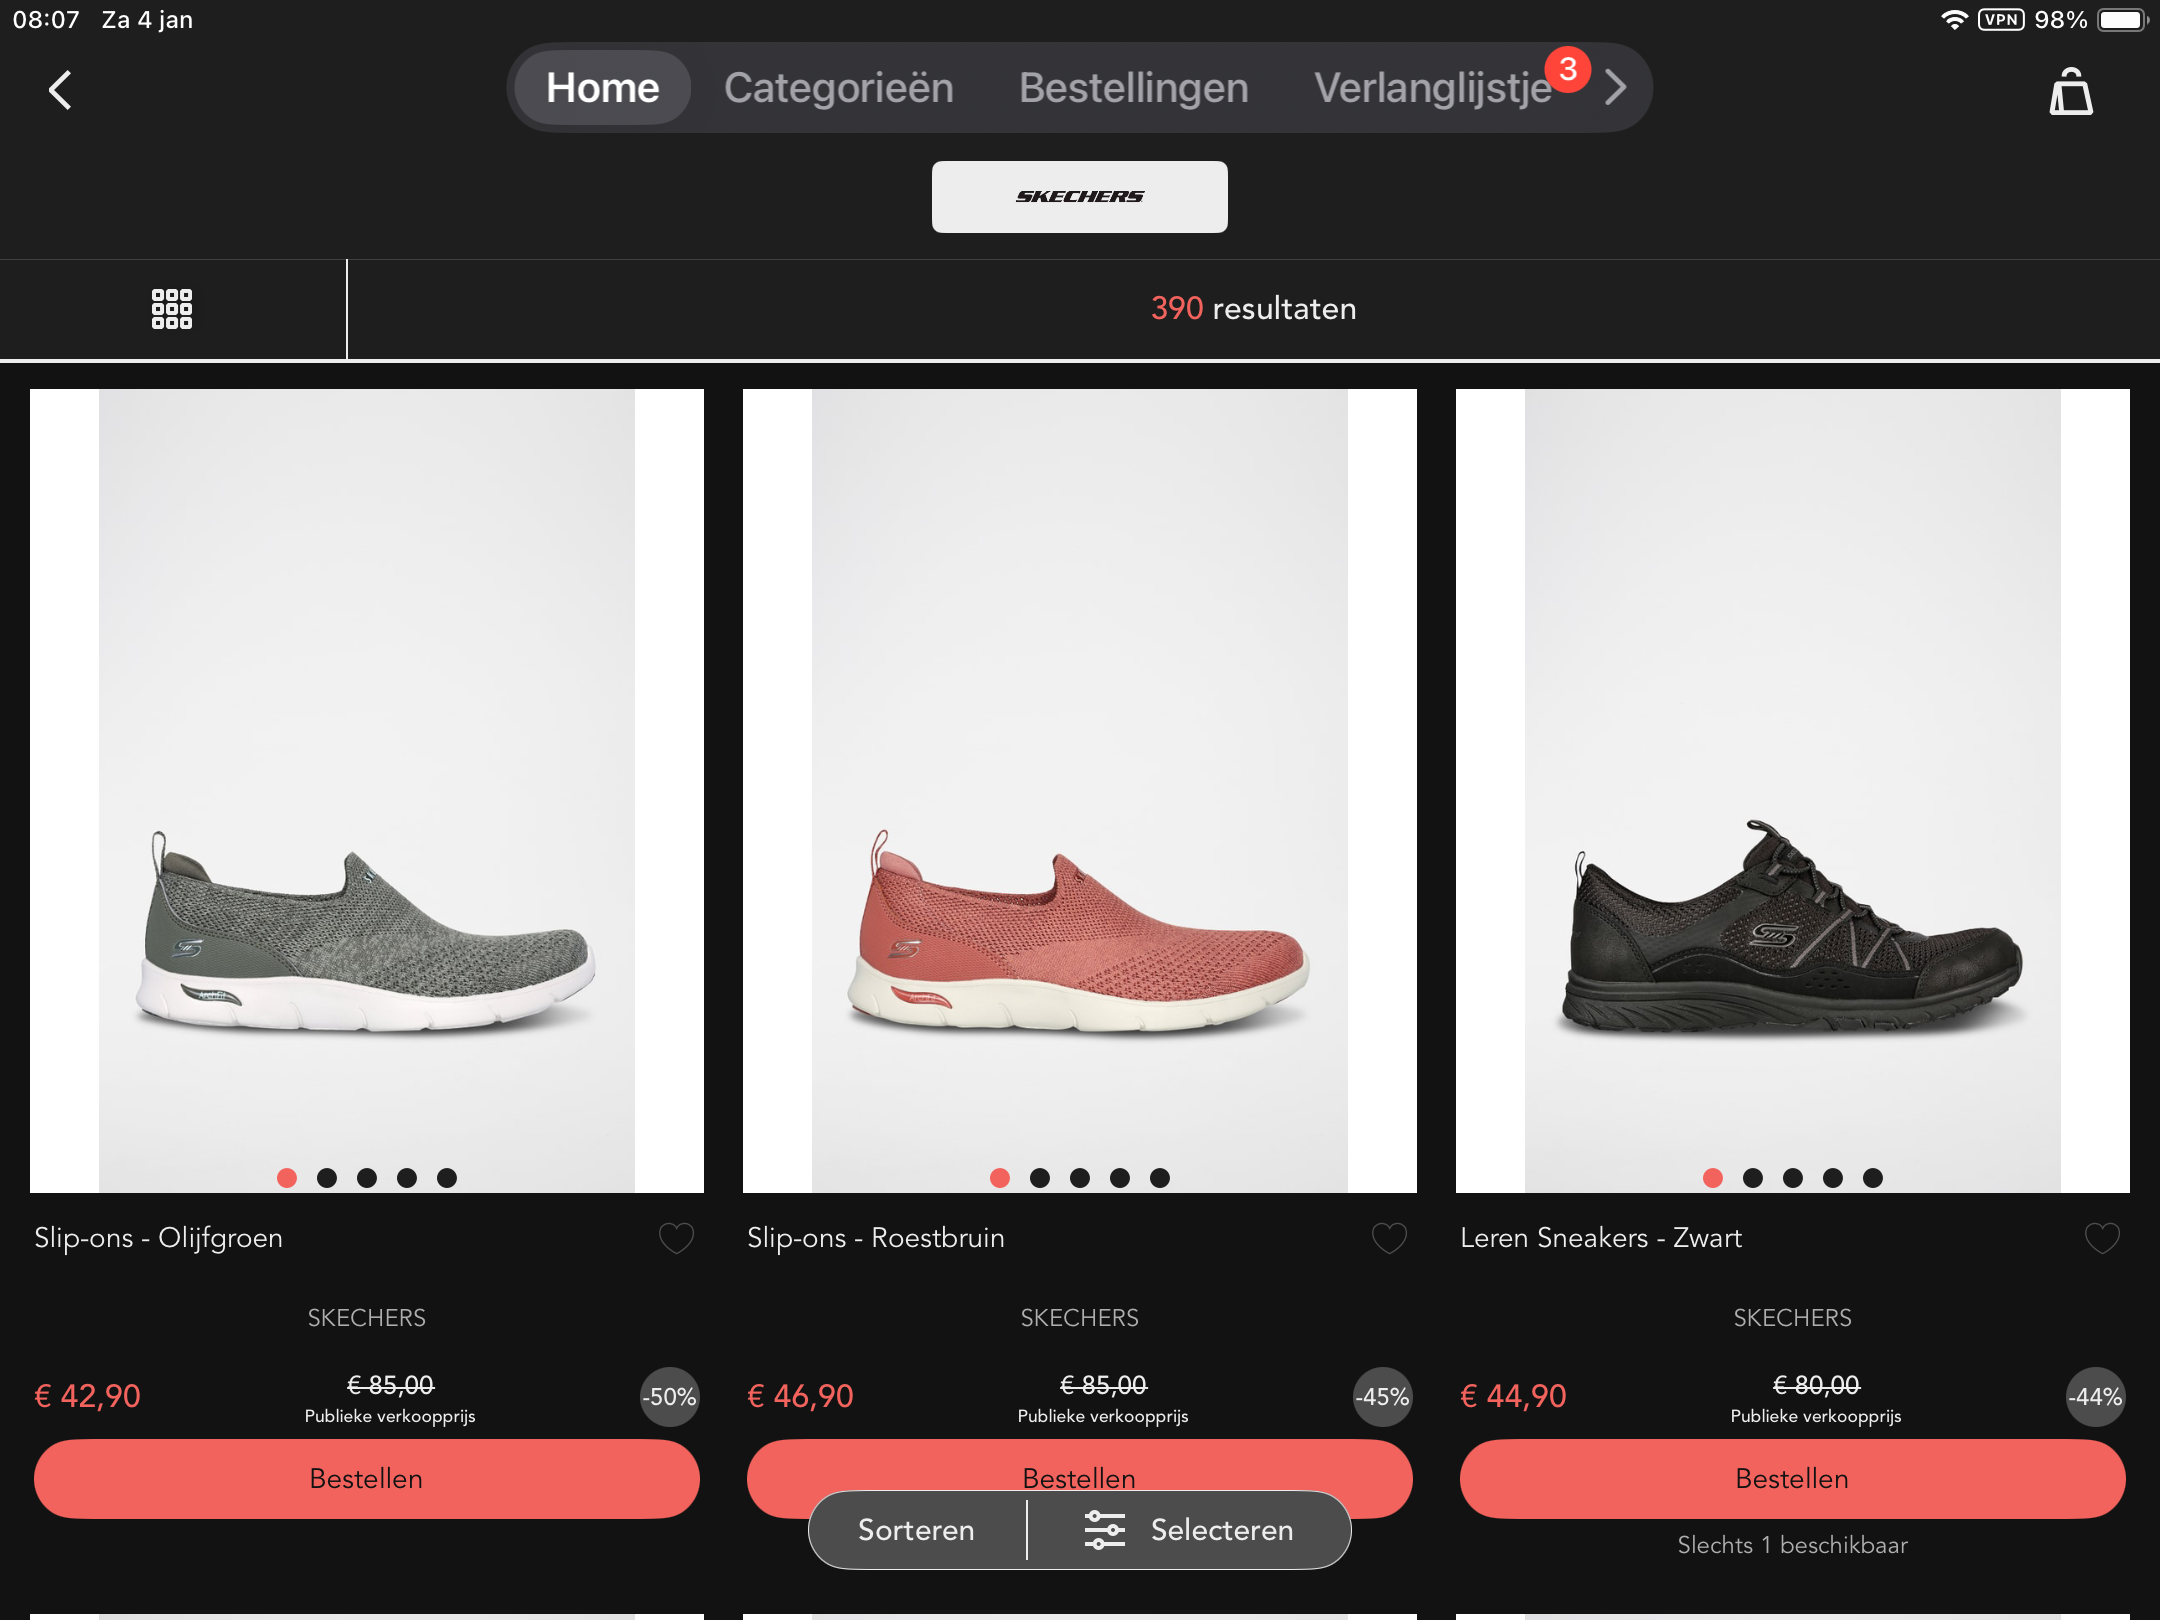Image resolution: width=2160 pixels, height=1620 pixels.
Task: Select the last carousel dot under Leren Sneakers
Action: point(1872,1179)
